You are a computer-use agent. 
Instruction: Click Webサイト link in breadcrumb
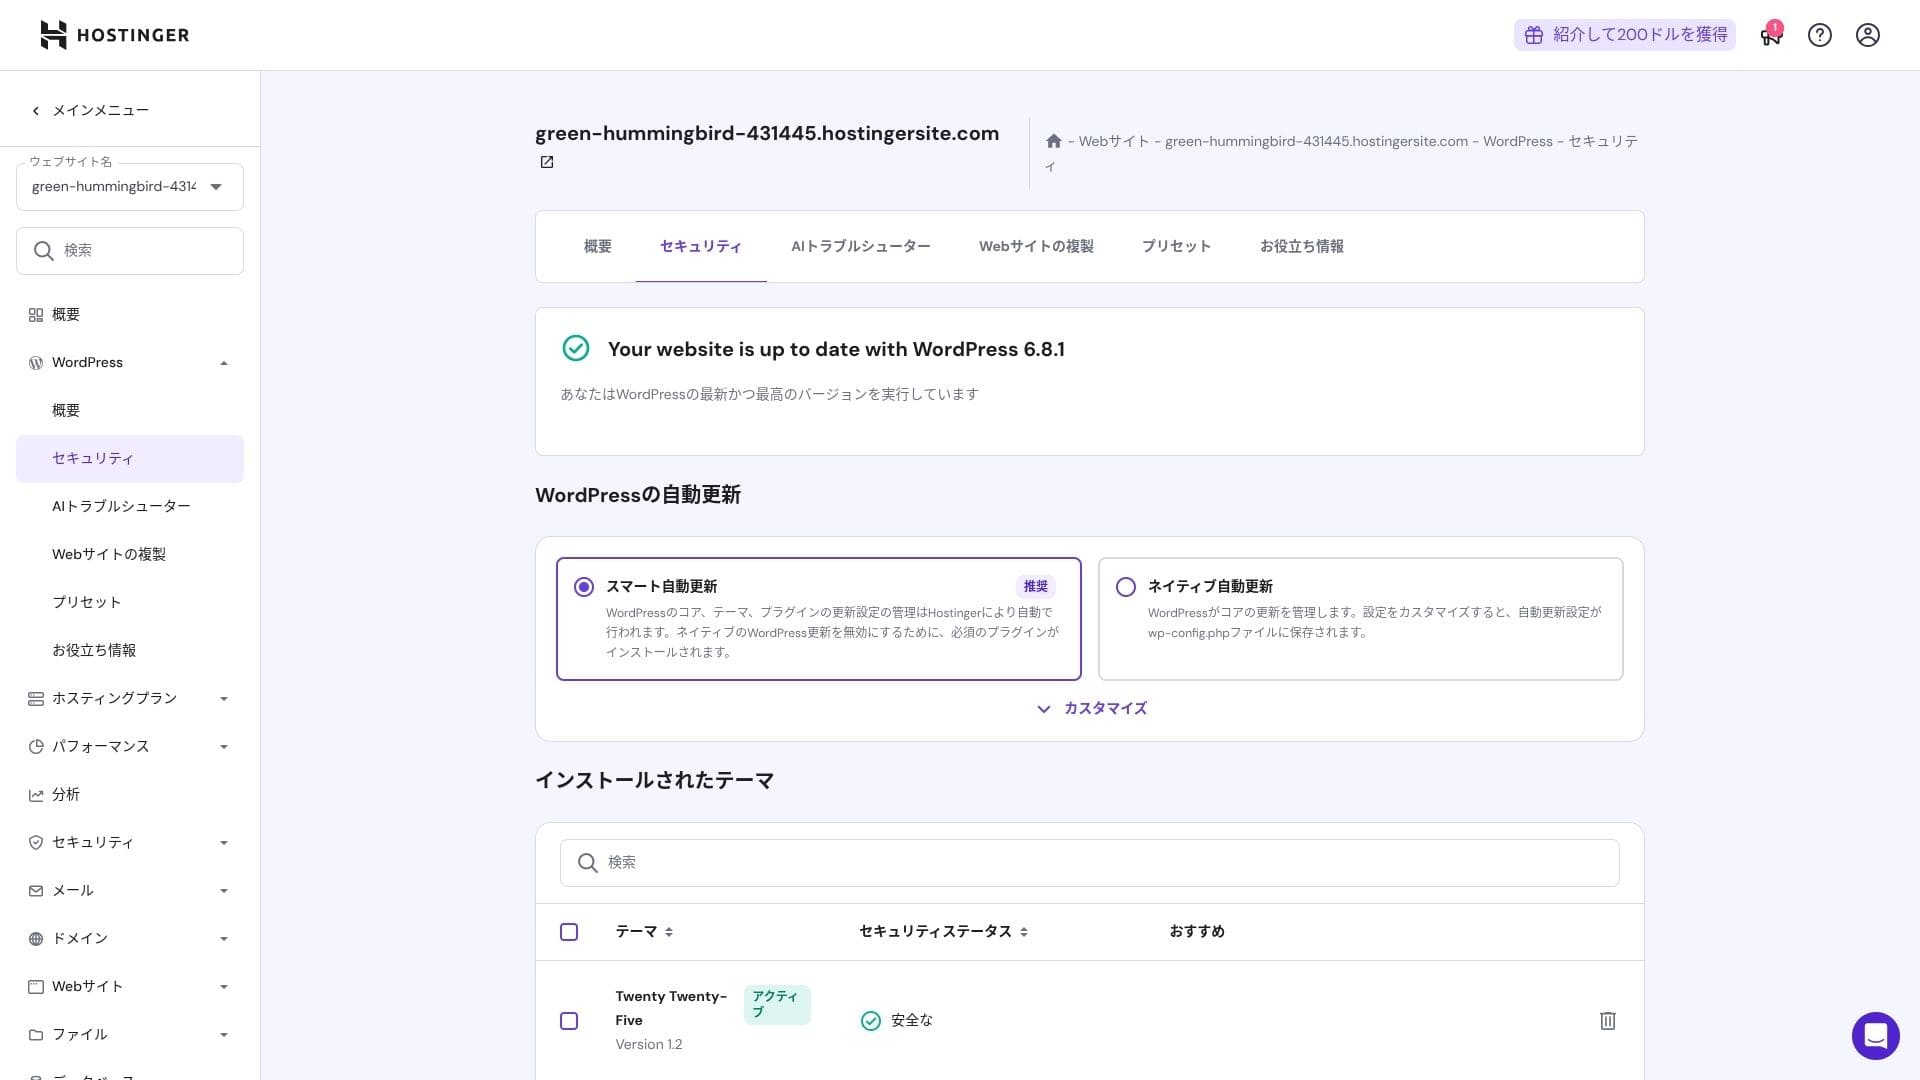[1113, 141]
